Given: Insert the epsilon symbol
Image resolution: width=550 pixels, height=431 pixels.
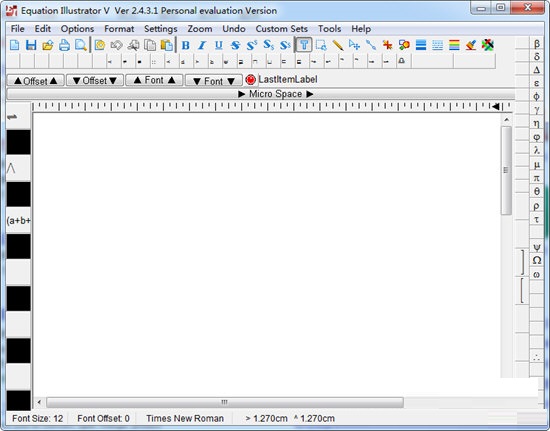Looking at the screenshot, I should point(537,83).
